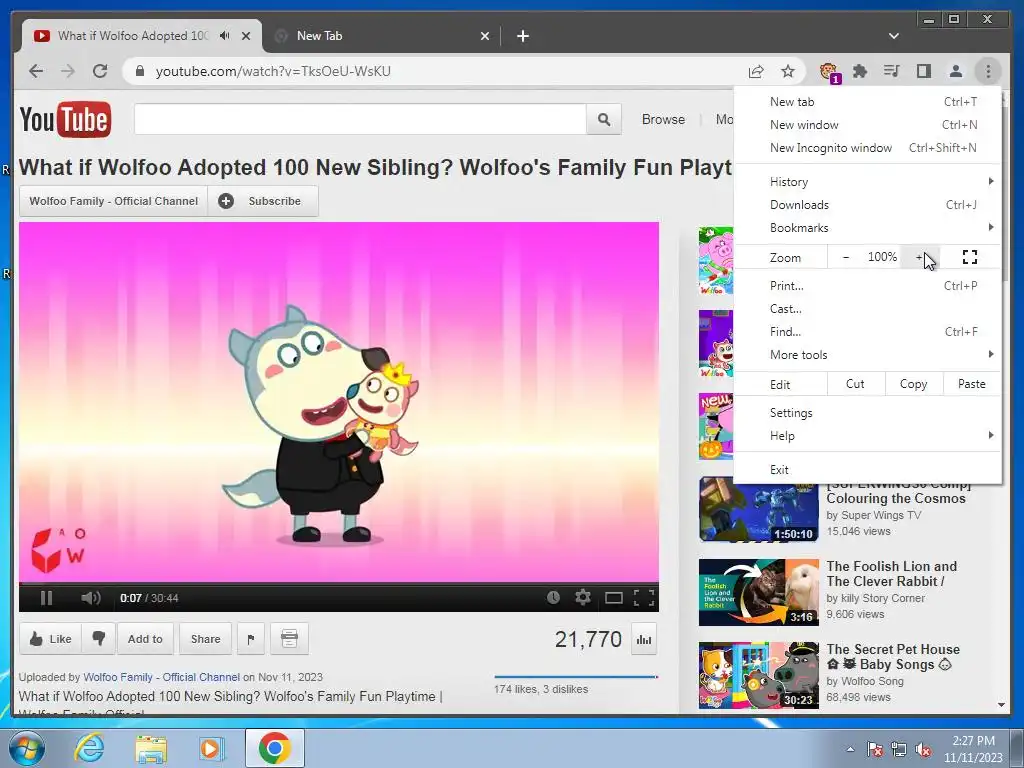Enter video fullscreen mode

[x=644, y=598]
